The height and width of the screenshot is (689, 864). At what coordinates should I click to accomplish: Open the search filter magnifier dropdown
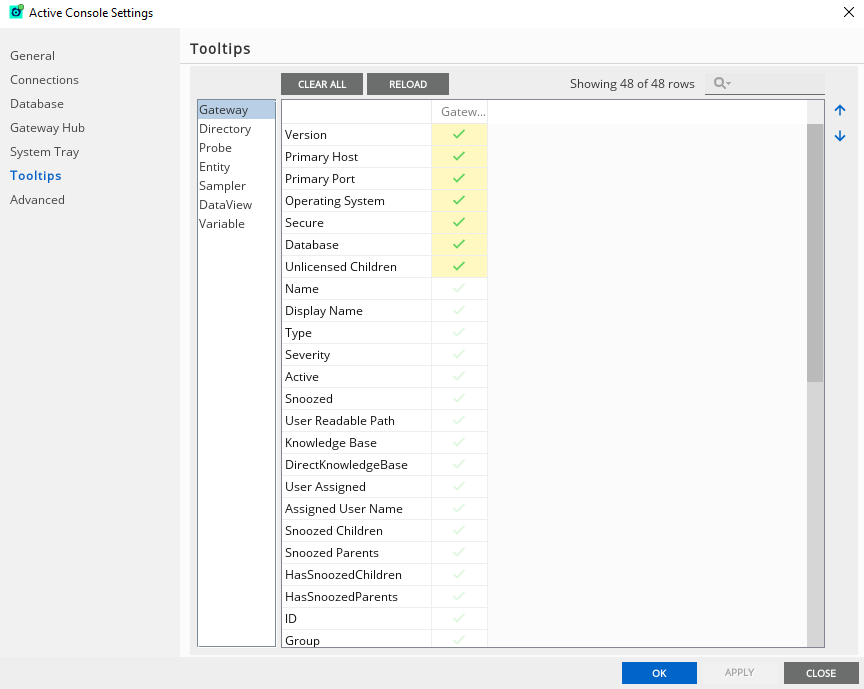pyautogui.click(x=721, y=84)
